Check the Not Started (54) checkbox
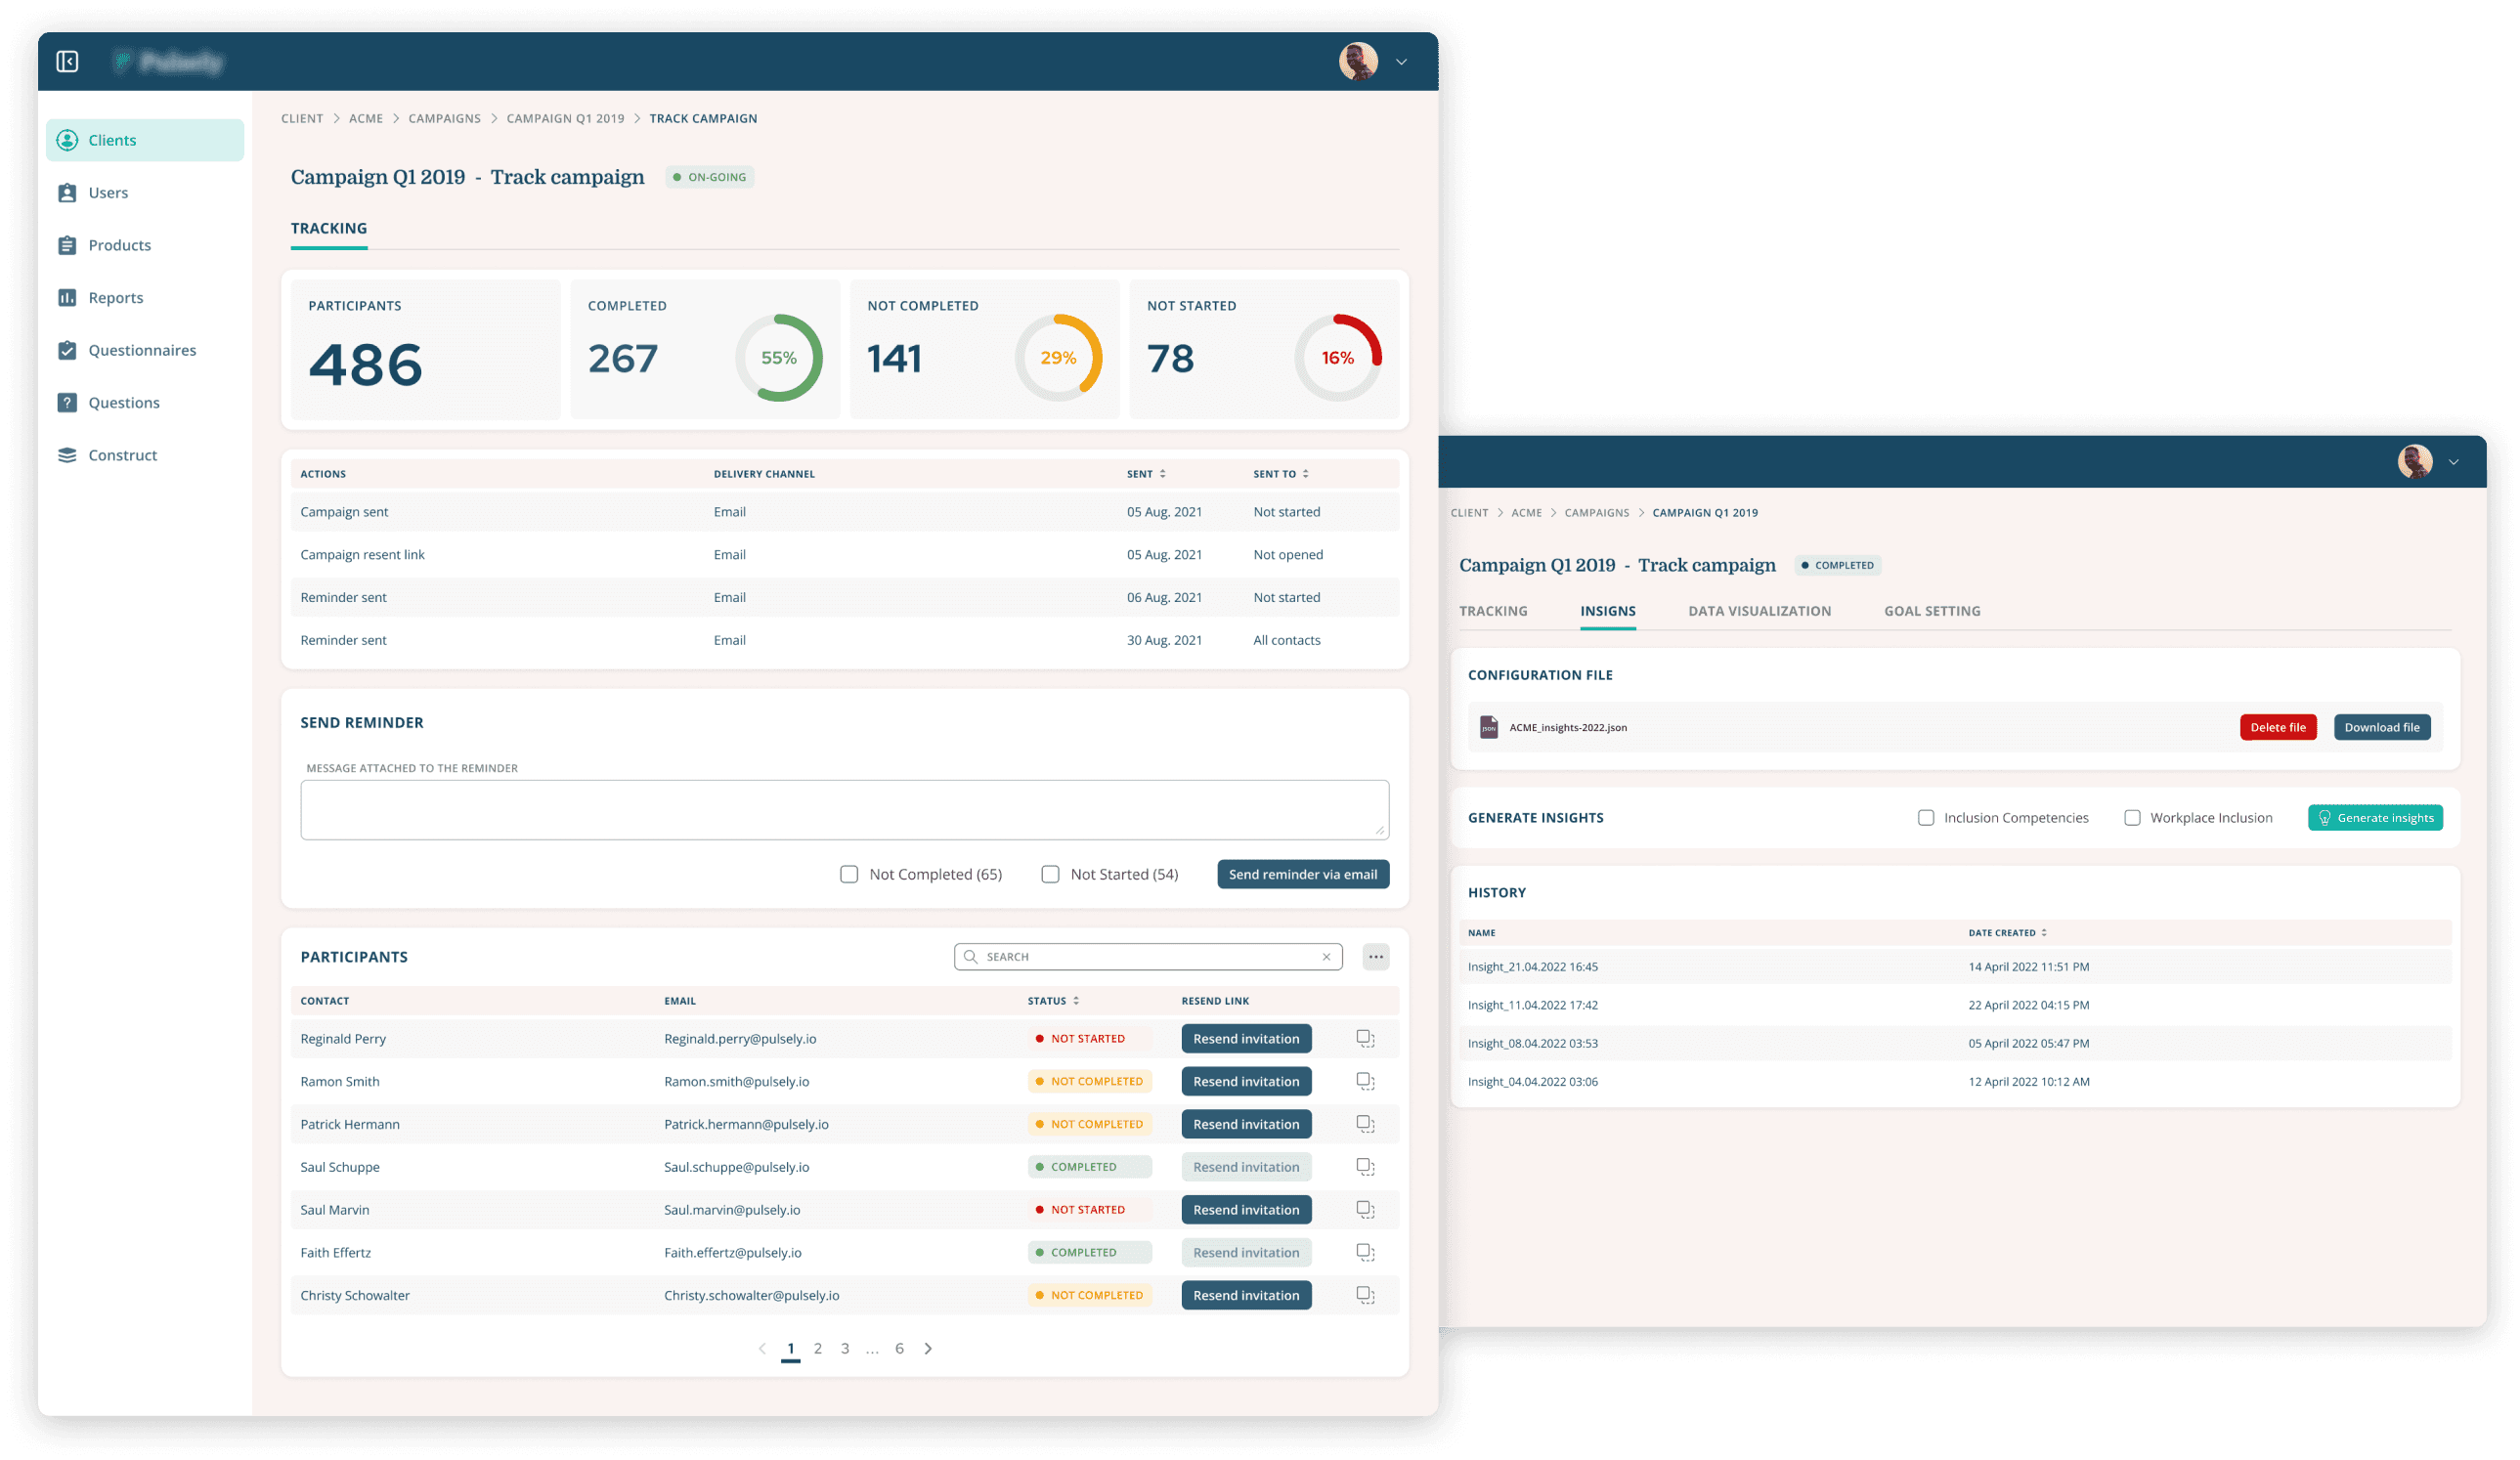This screenshot has height=1460, width=2520. point(1050,875)
